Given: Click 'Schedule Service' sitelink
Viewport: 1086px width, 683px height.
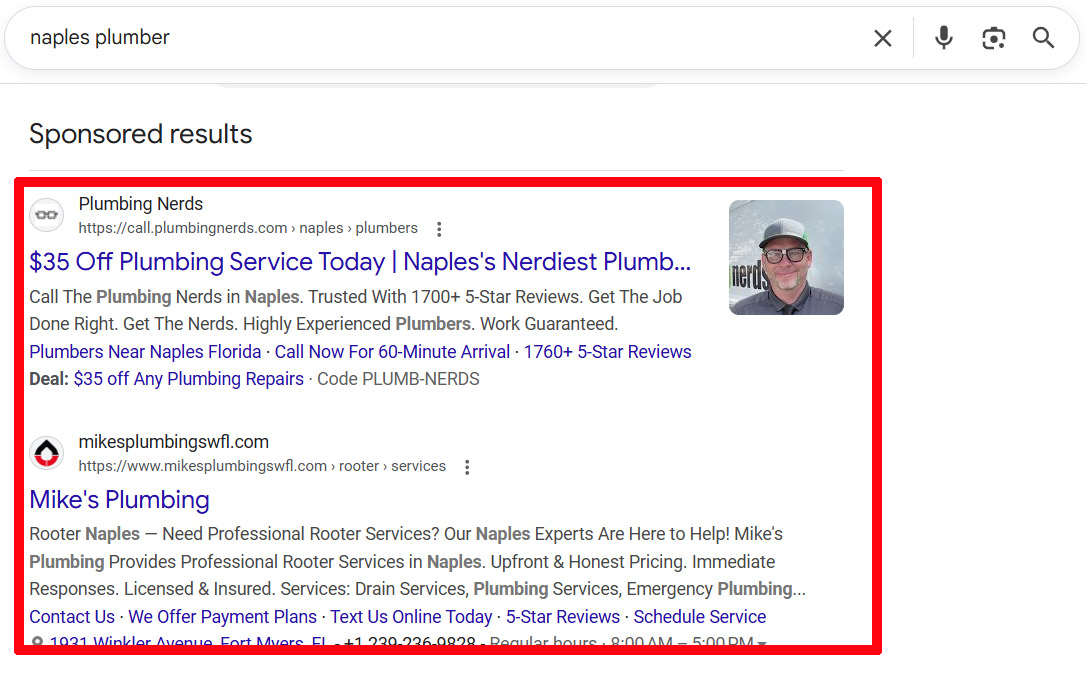Looking at the screenshot, I should pos(699,617).
